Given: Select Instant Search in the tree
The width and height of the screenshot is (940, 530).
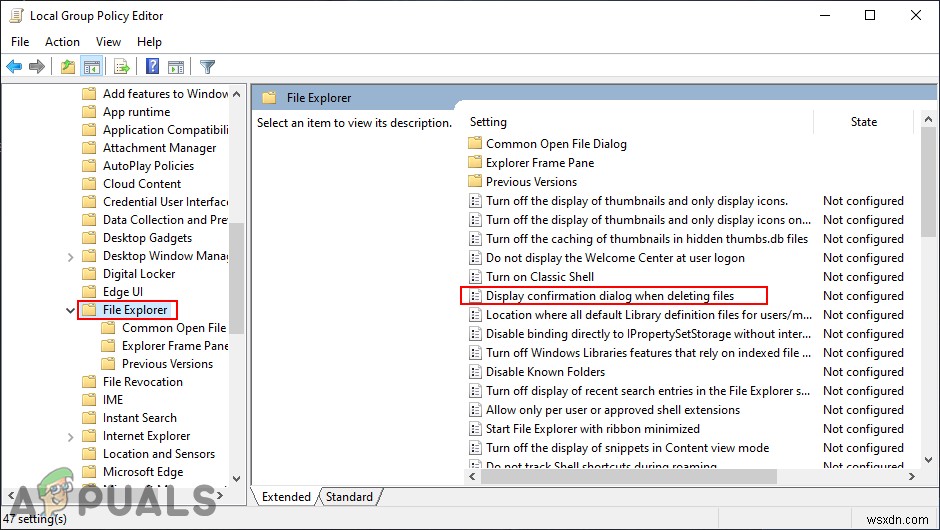Looking at the screenshot, I should tap(140, 418).
